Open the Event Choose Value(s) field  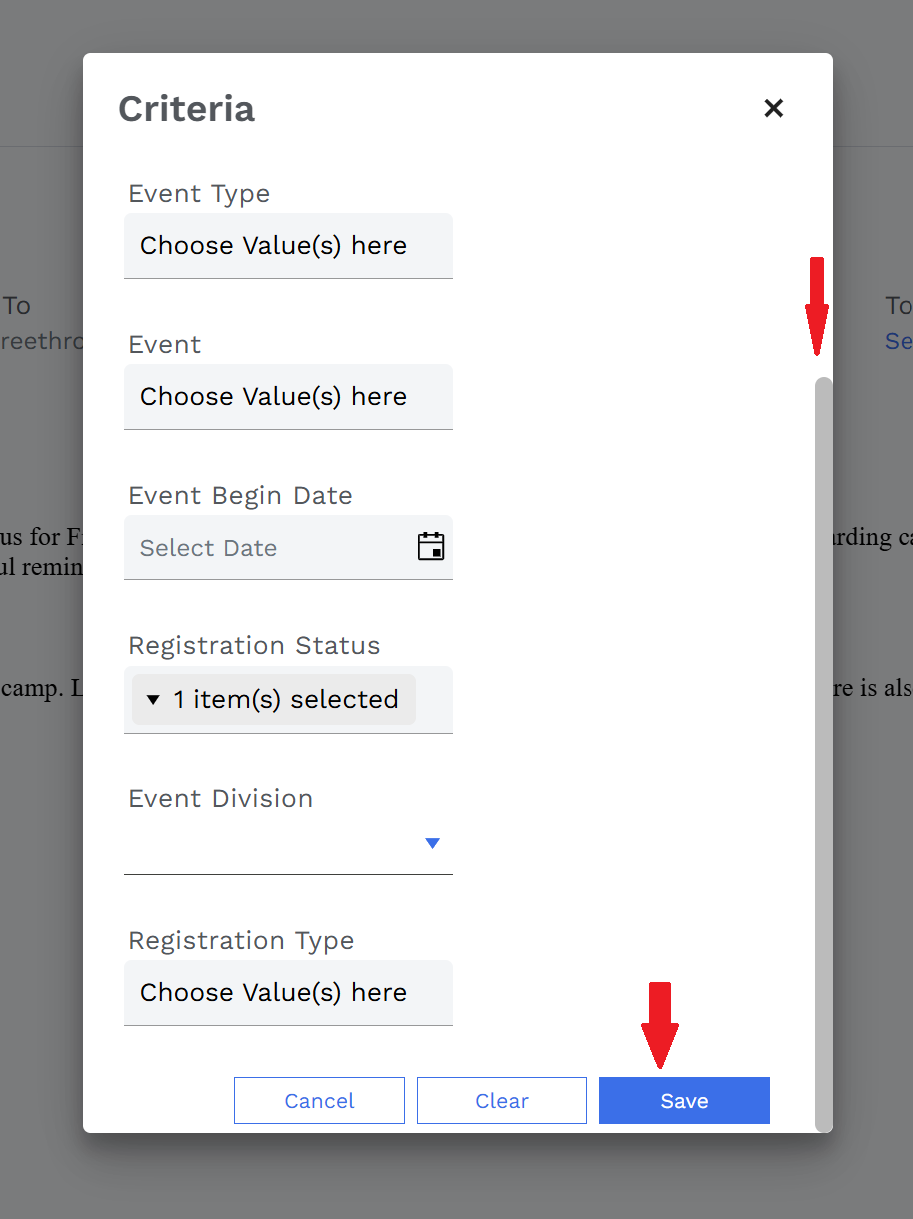(x=288, y=397)
